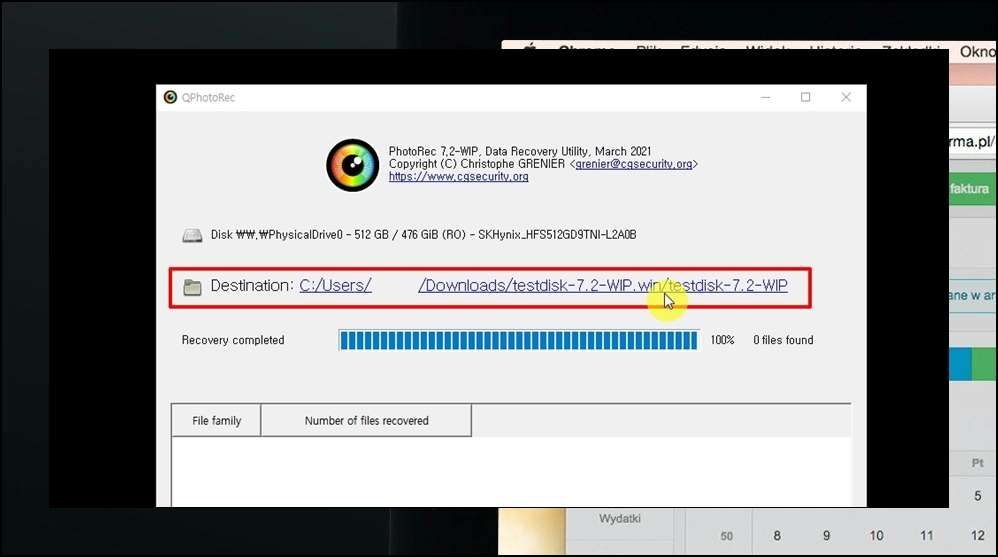Click the PhotoRec colorful eye logo
This screenshot has height=557, width=998.
(353, 165)
